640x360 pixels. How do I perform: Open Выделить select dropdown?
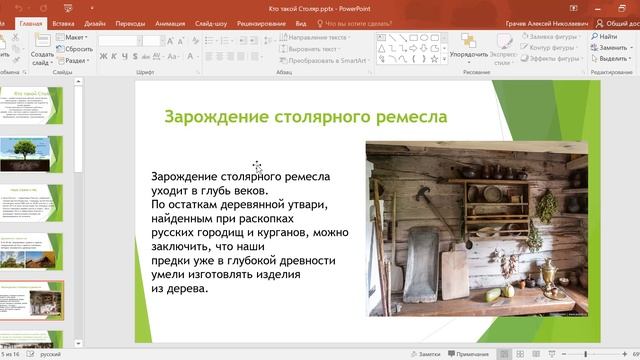tap(611, 59)
